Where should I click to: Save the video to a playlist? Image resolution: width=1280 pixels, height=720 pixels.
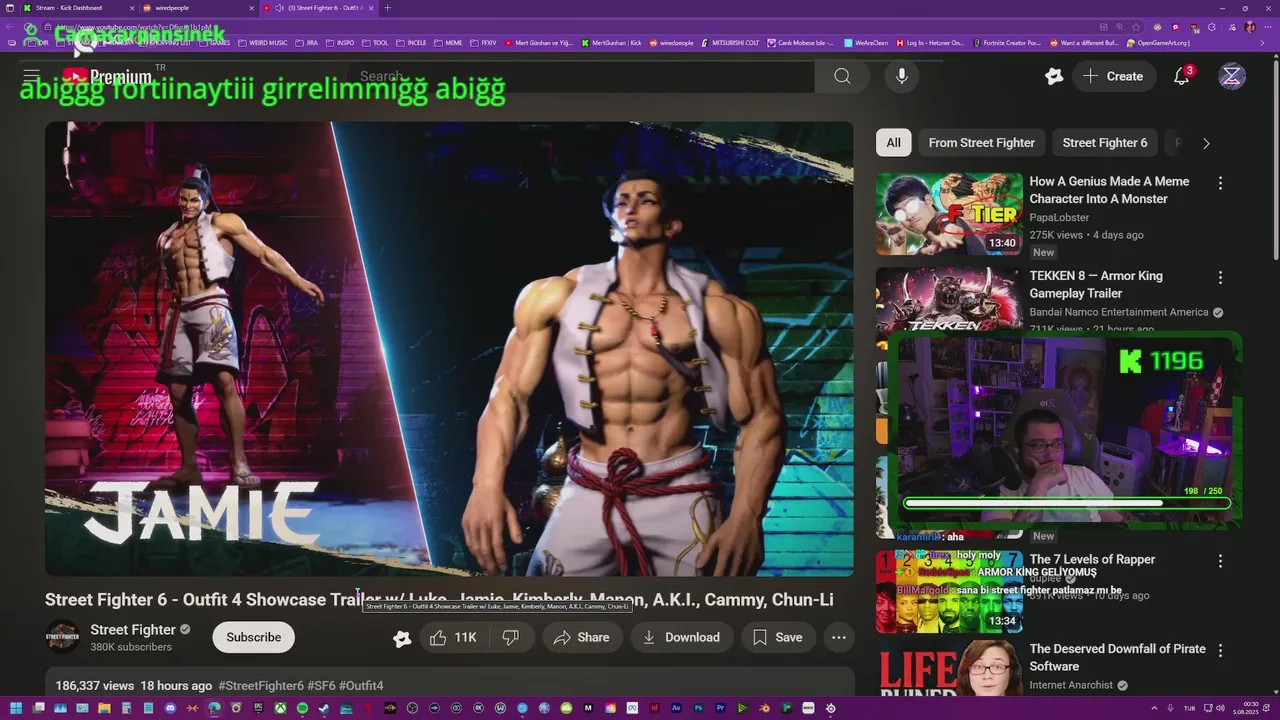click(777, 637)
